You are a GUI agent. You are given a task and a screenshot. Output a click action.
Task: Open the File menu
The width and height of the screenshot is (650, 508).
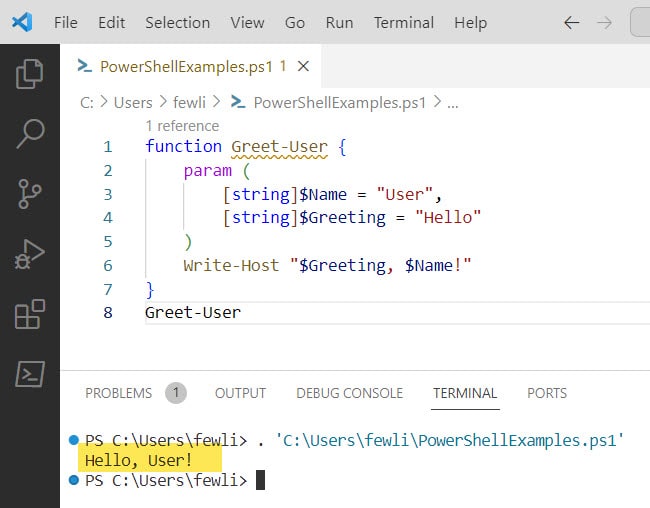coord(65,23)
